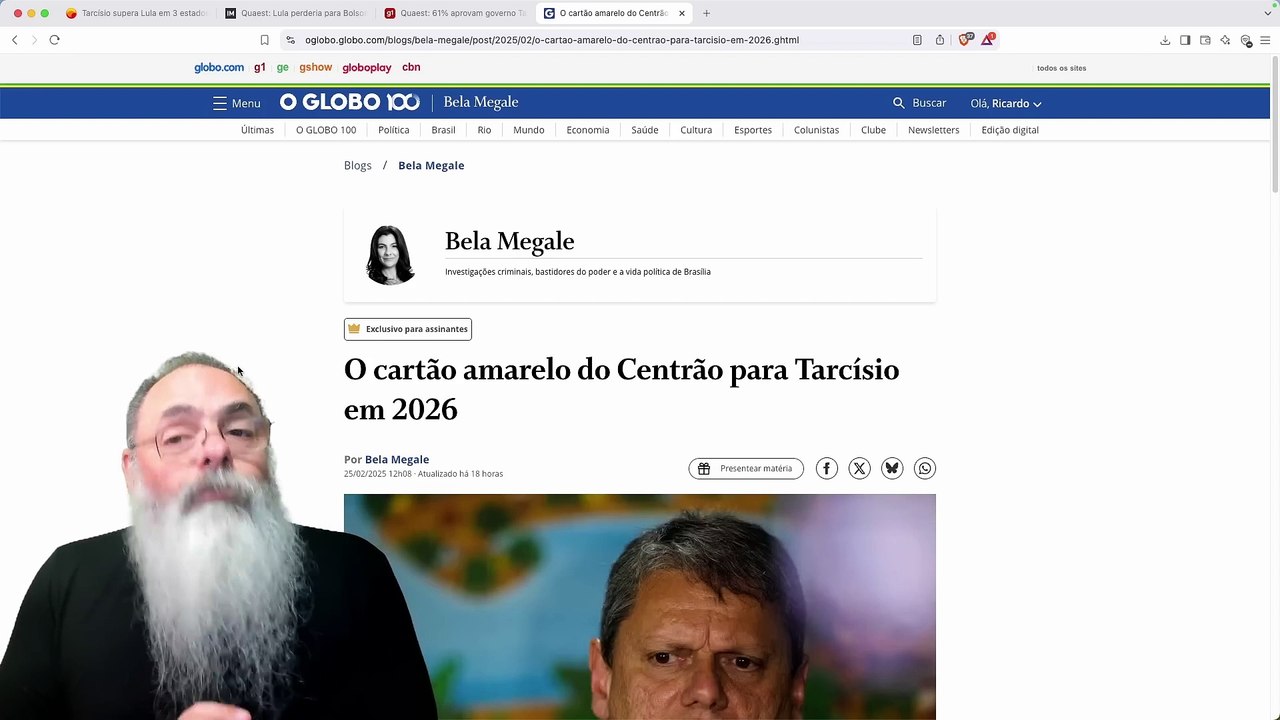This screenshot has width=1280, height=720.
Task: Switch to Quaest: Lula perderia tab
Action: 296,13
